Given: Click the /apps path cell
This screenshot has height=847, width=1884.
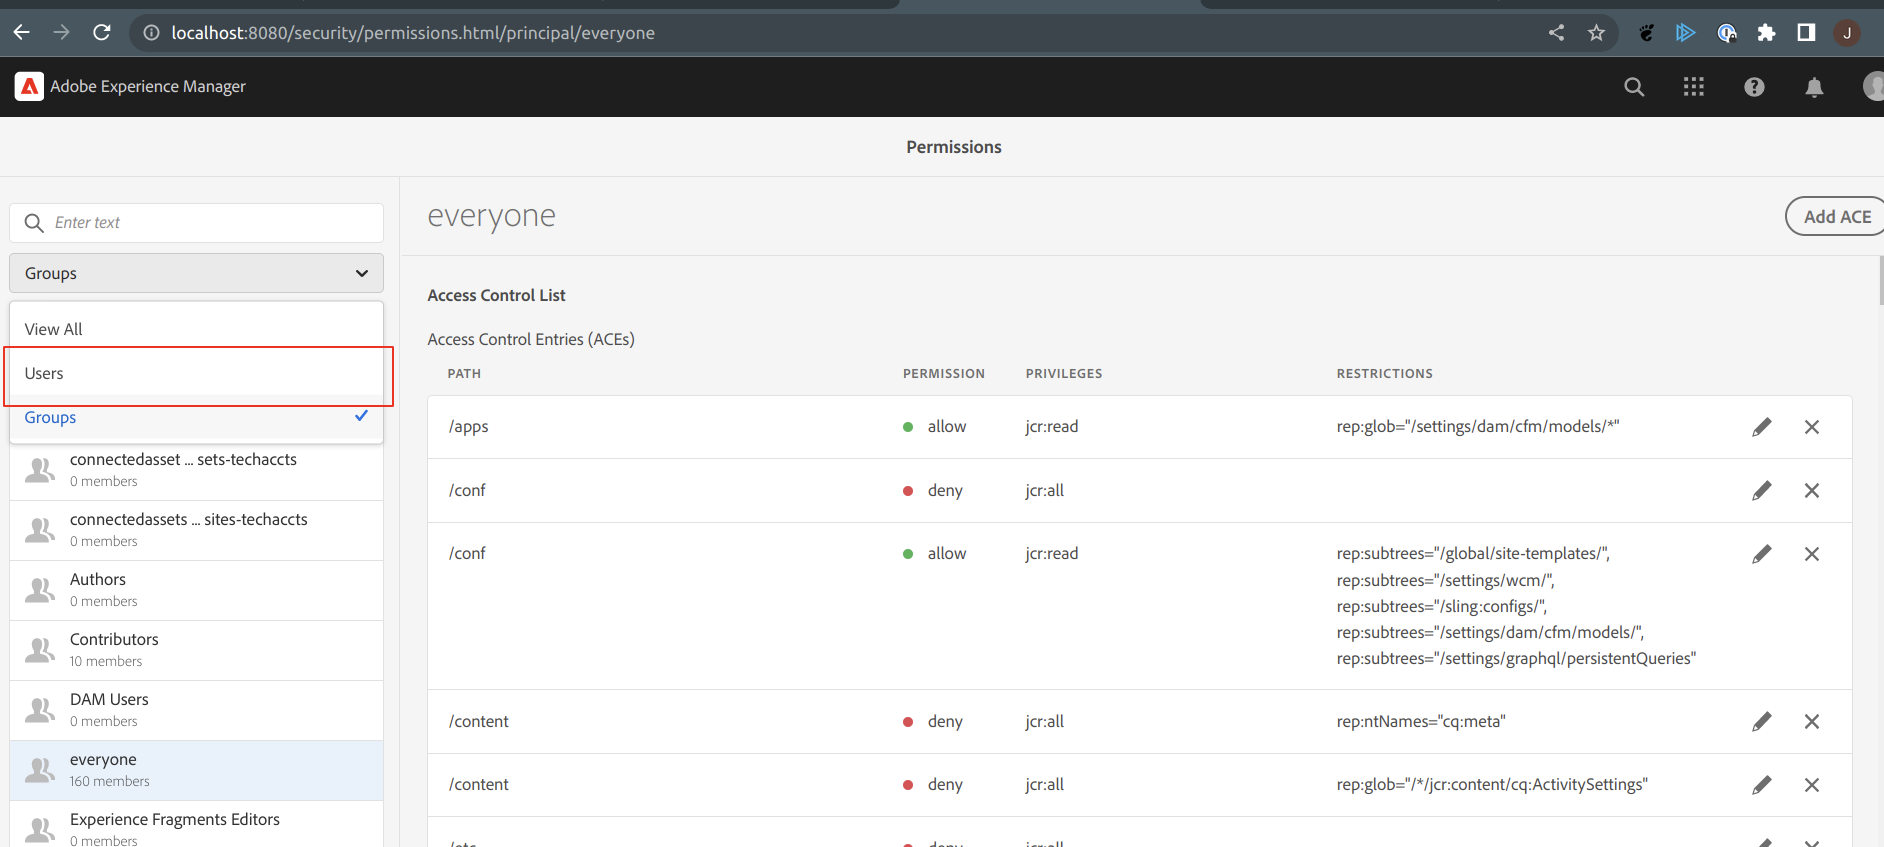Looking at the screenshot, I should coord(468,427).
